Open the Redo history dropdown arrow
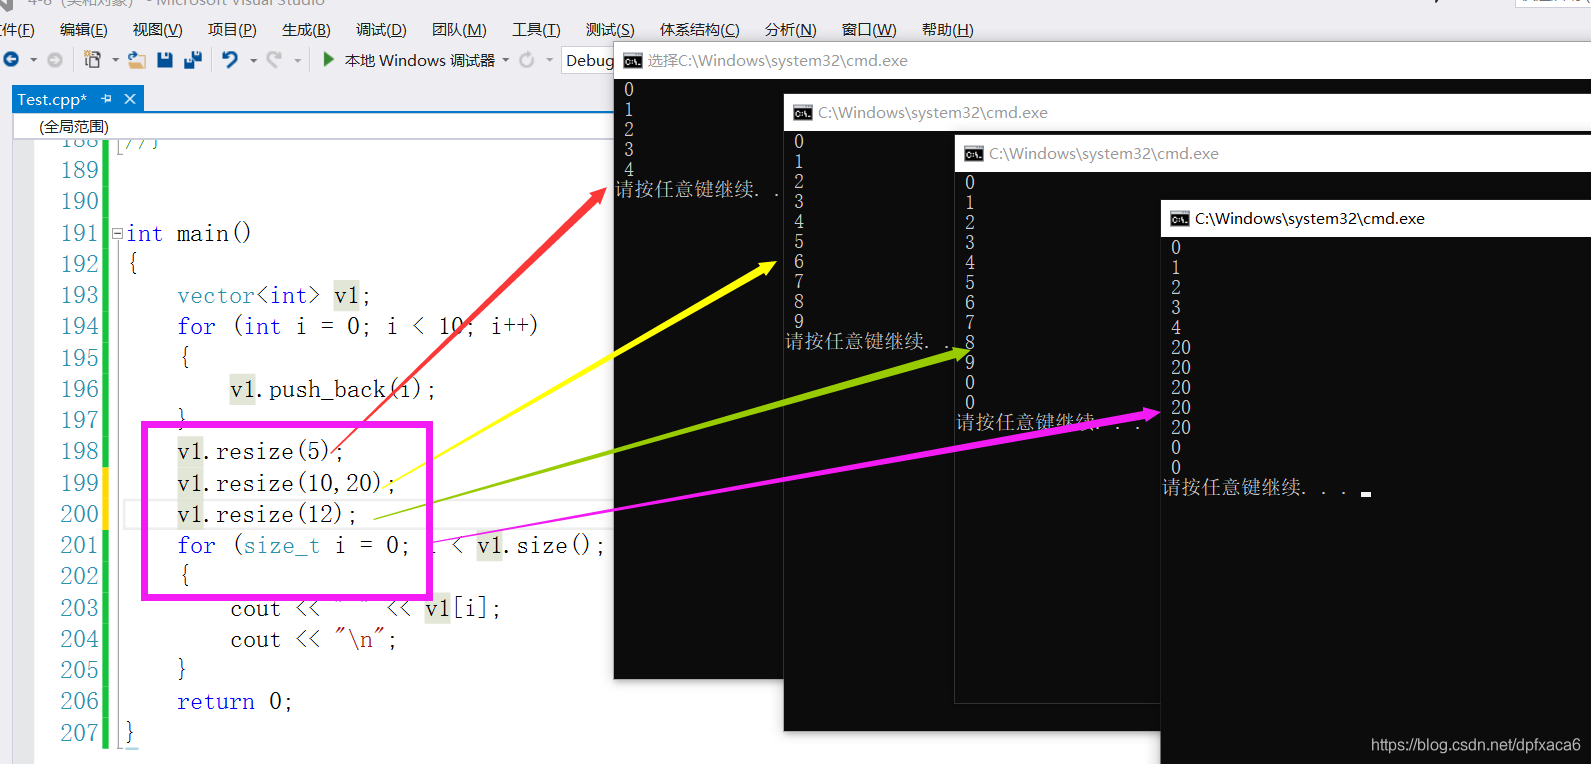 (x=297, y=60)
